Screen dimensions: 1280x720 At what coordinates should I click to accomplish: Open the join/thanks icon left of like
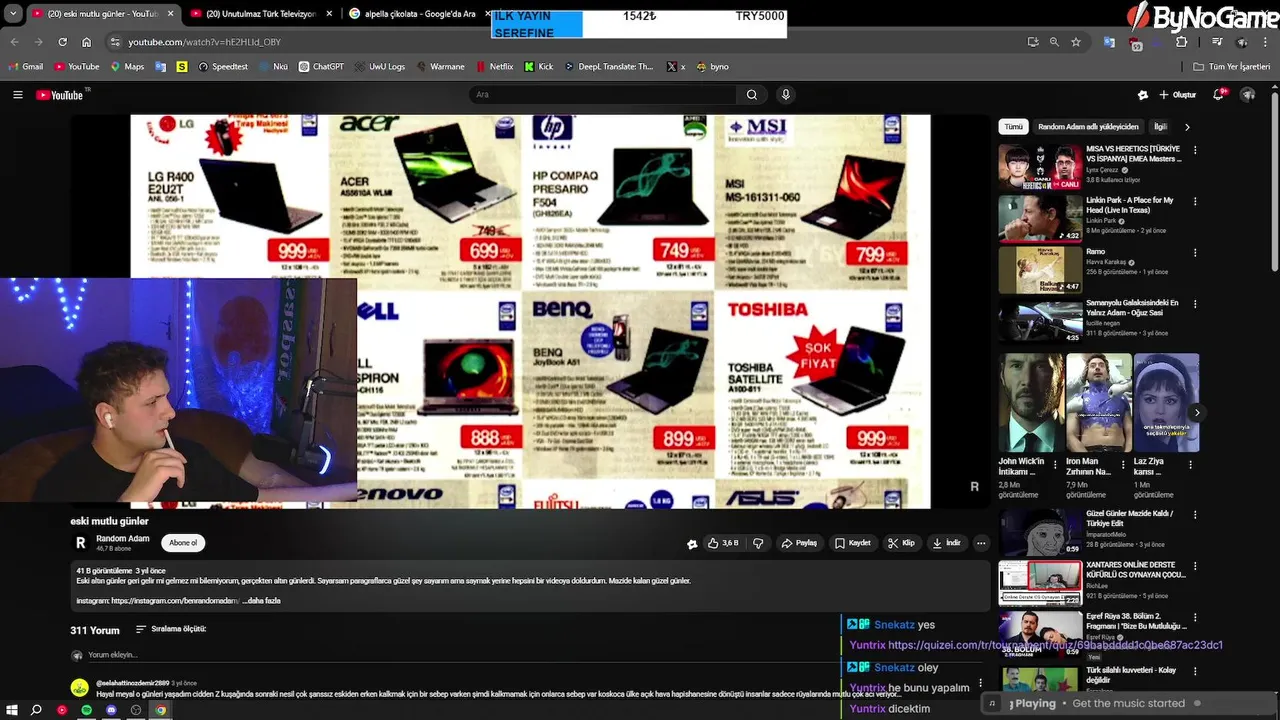(692, 544)
